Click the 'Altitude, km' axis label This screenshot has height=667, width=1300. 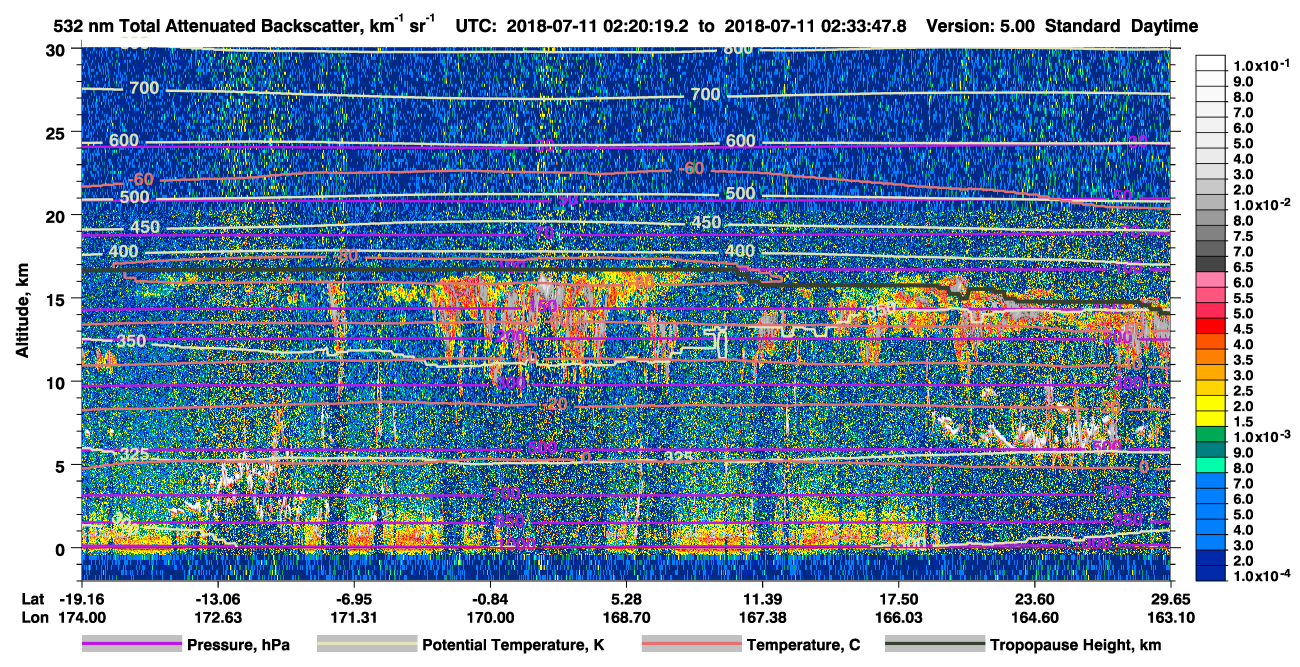click(22, 313)
